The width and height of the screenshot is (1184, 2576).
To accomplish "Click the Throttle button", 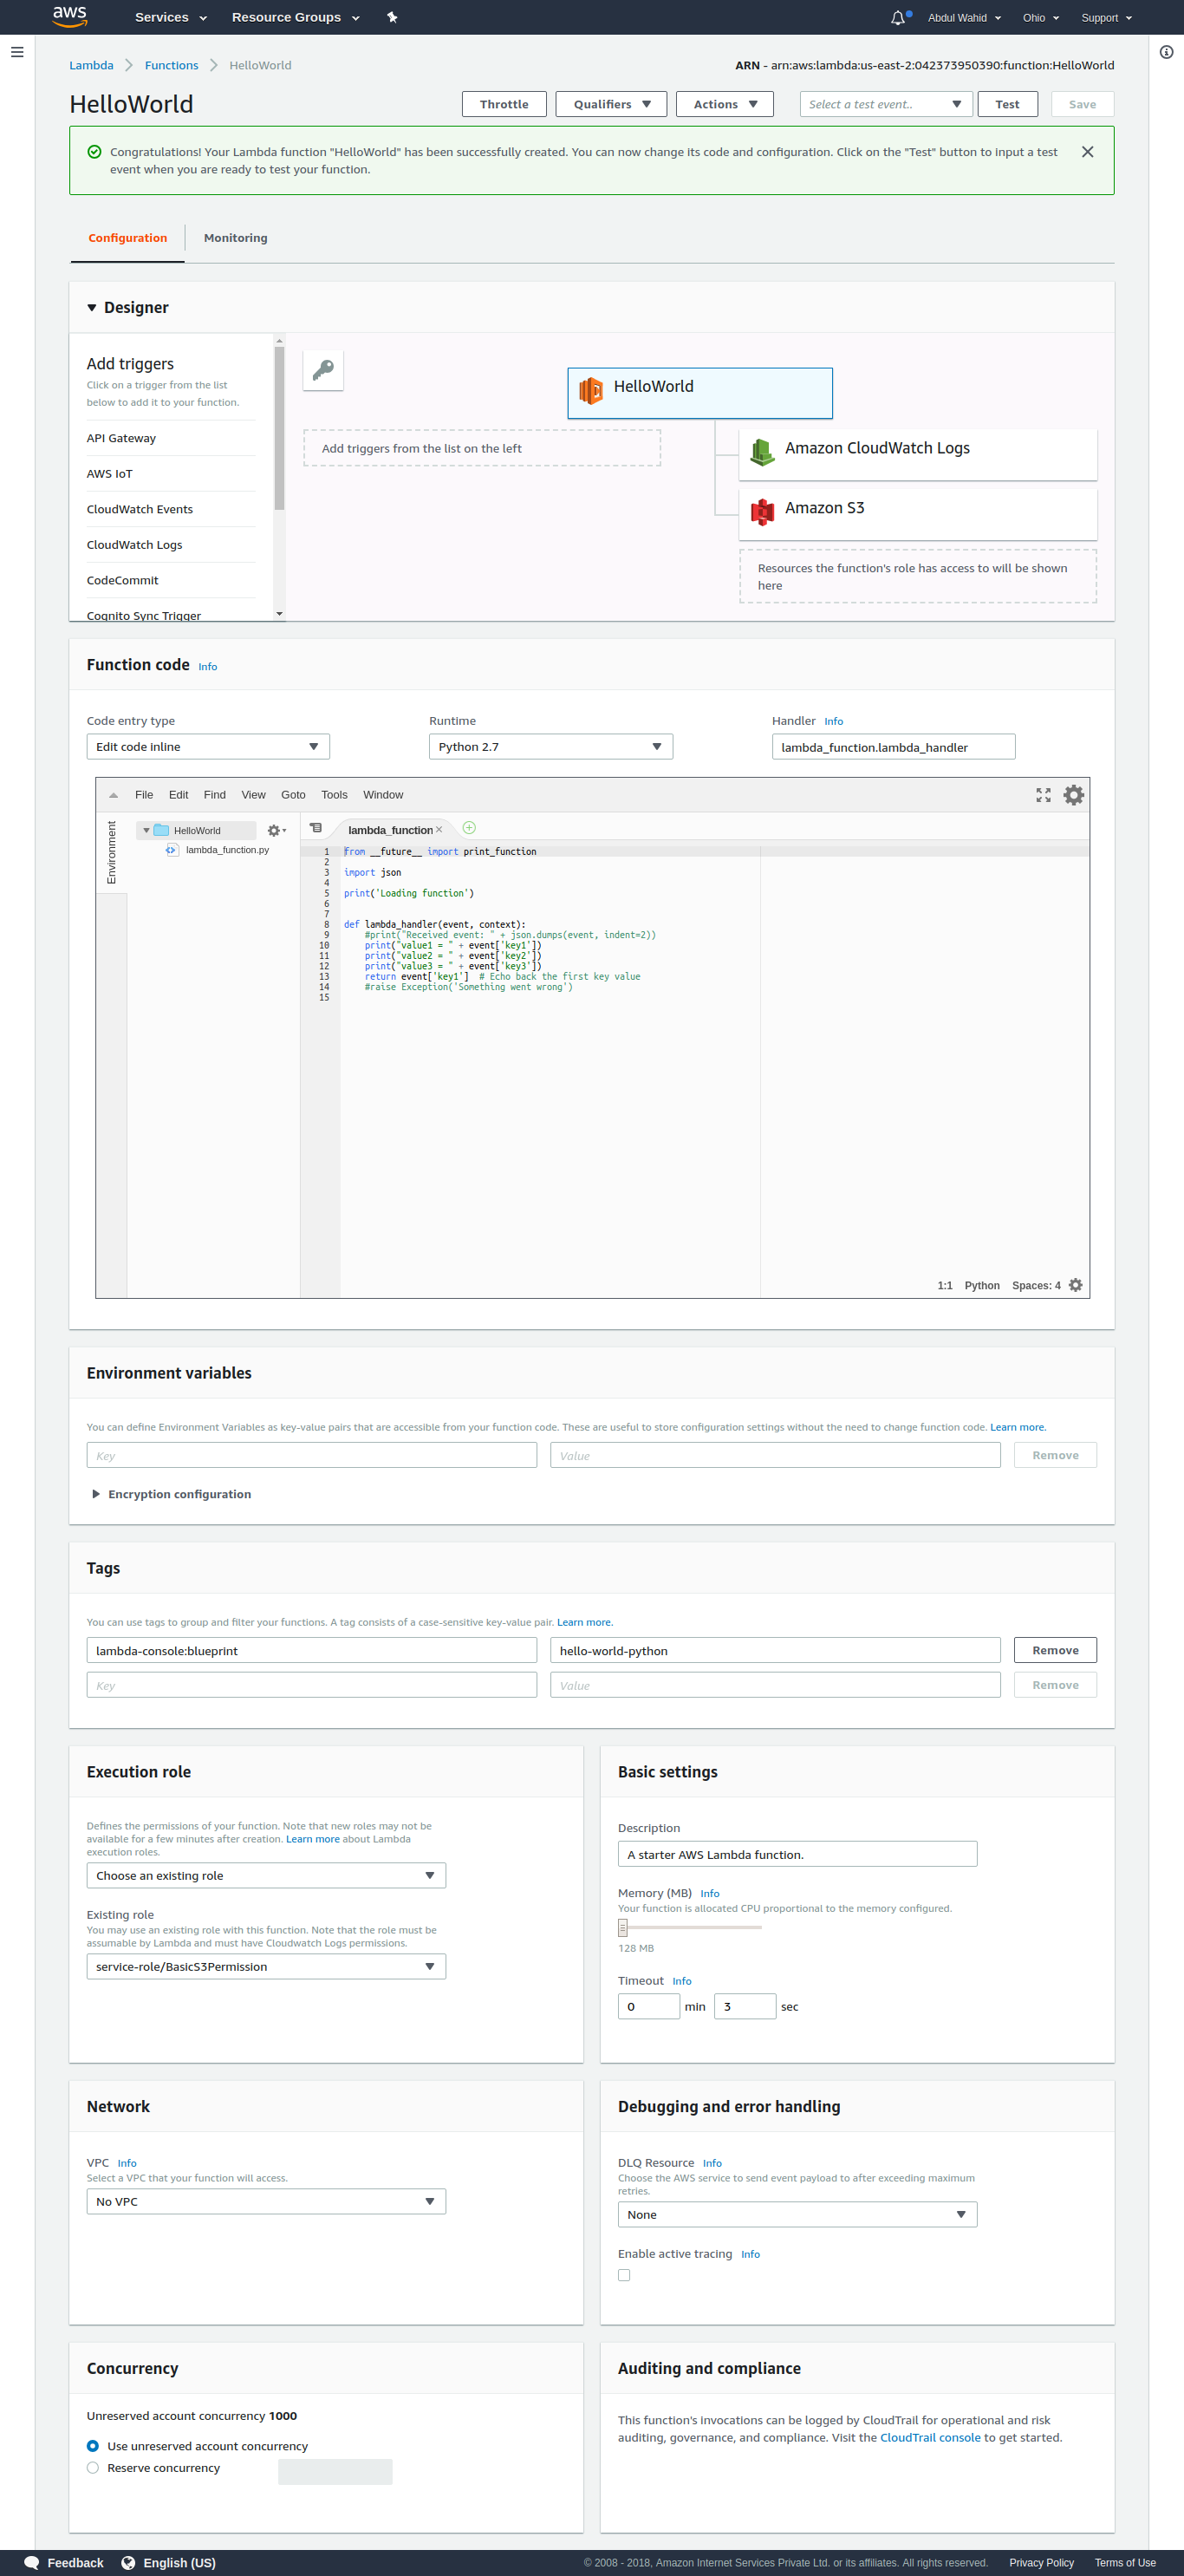I will tap(504, 104).
